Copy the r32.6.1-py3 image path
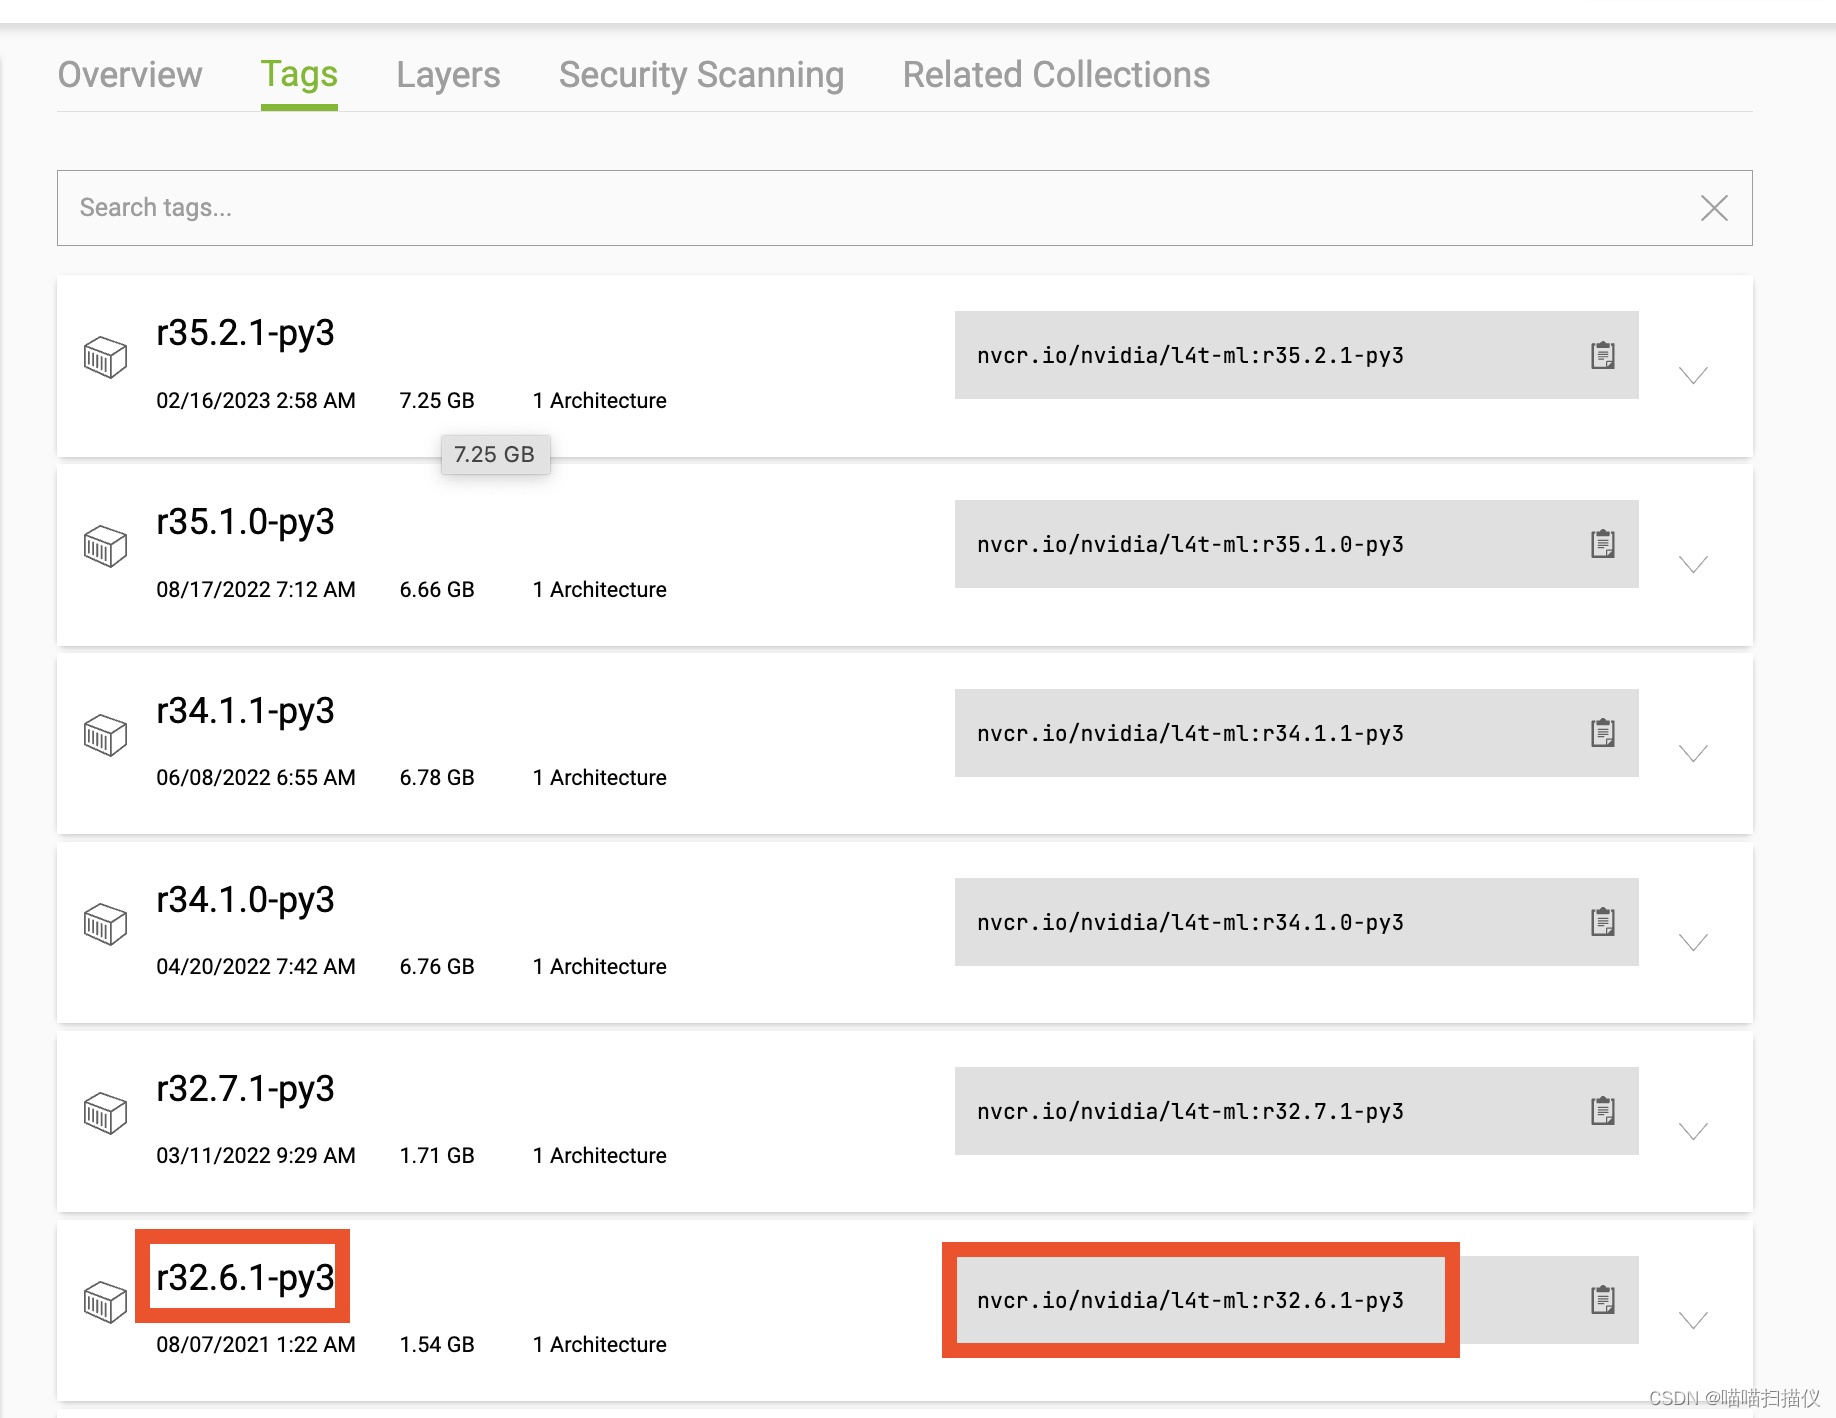Viewport: 1836px width, 1418px height. click(x=1603, y=1300)
